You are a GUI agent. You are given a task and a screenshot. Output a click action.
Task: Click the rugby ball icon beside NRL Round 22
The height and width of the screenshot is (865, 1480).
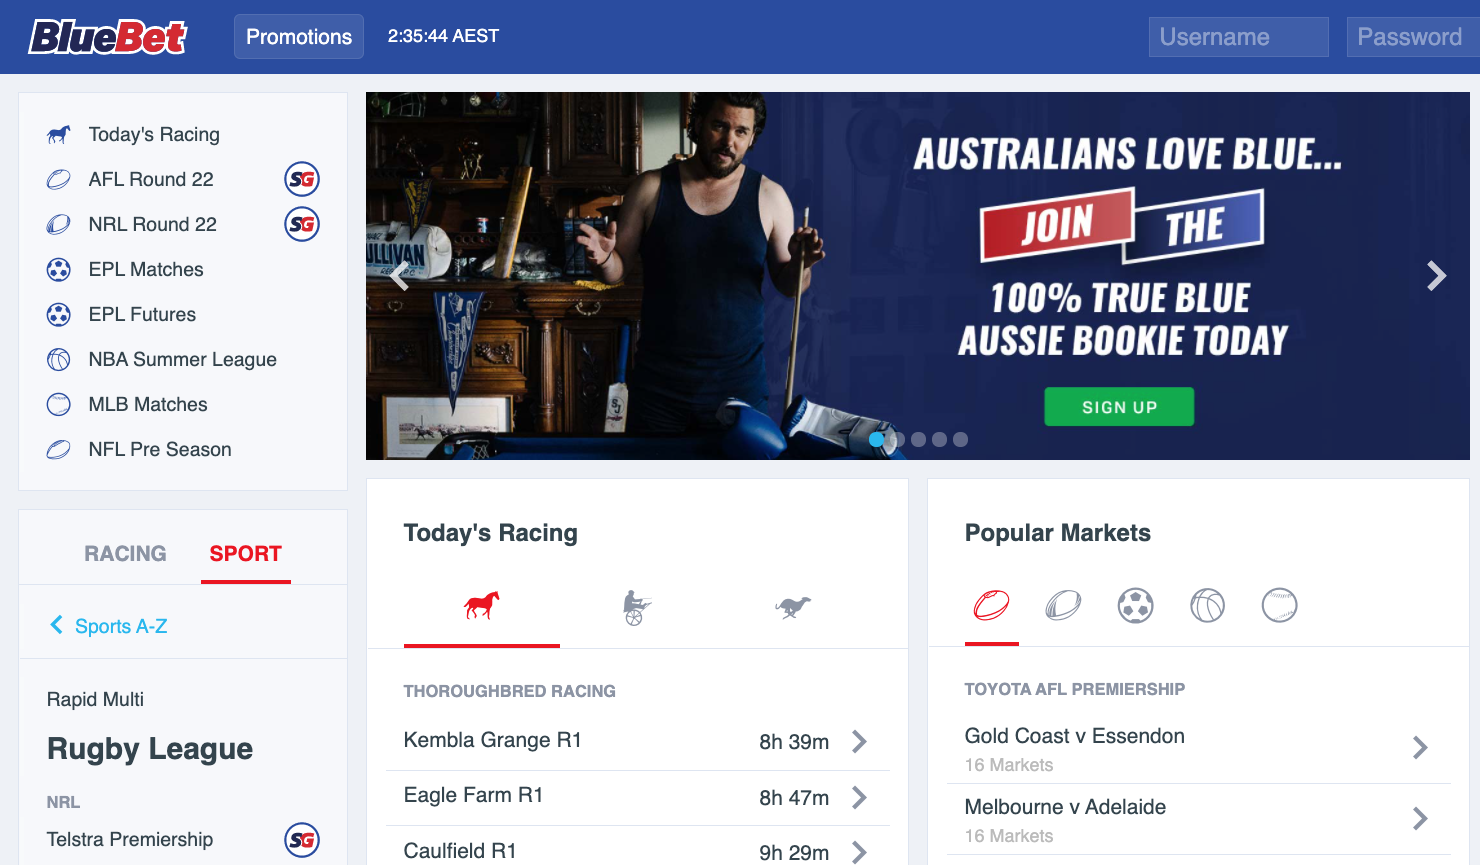(59, 224)
